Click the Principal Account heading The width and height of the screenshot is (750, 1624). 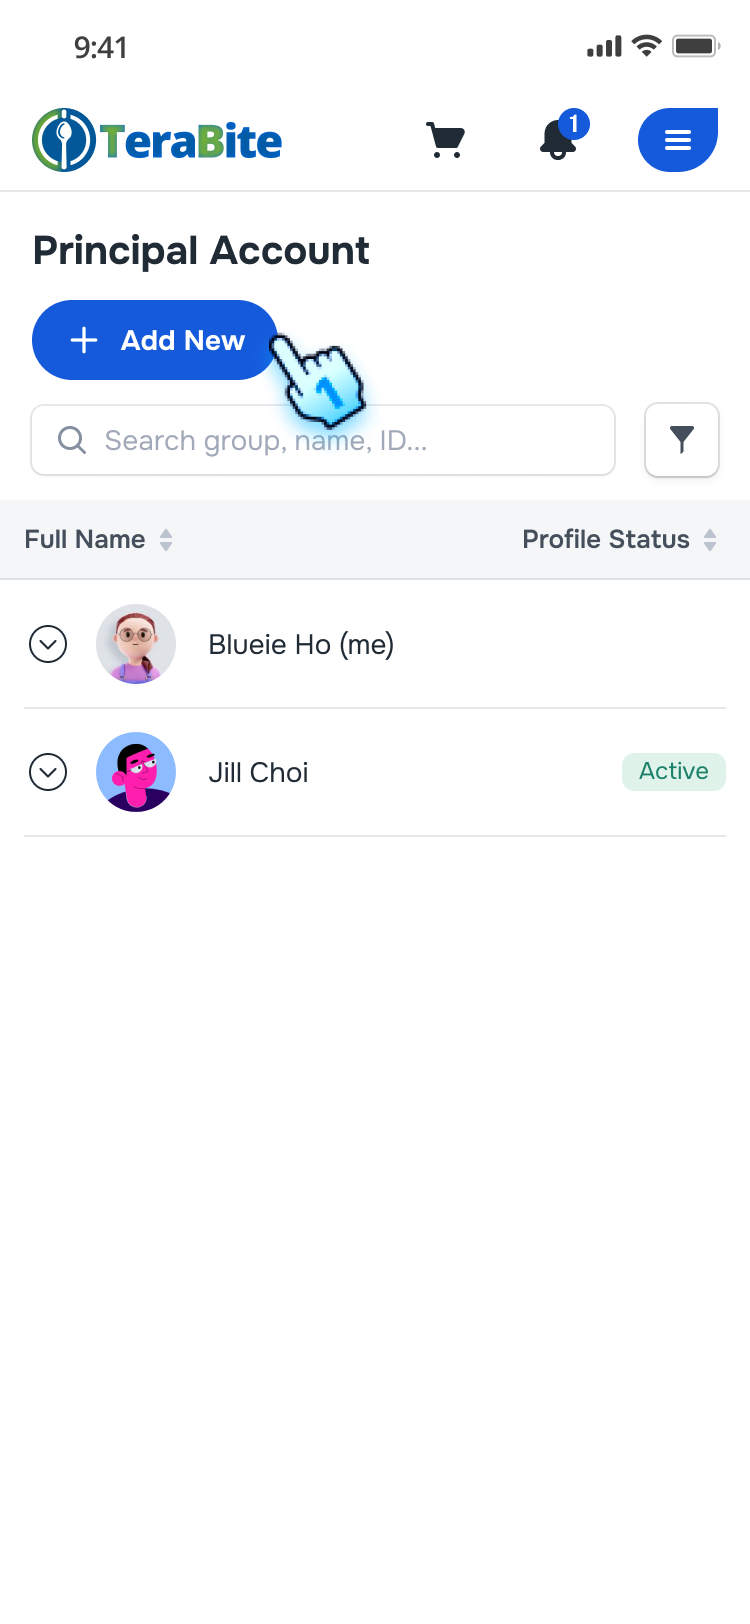click(x=201, y=251)
